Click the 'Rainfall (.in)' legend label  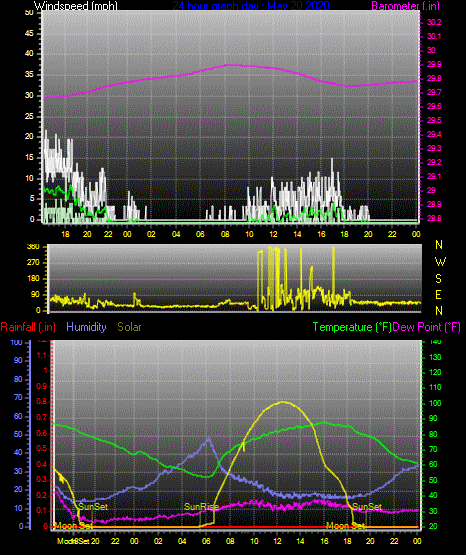tap(28, 327)
